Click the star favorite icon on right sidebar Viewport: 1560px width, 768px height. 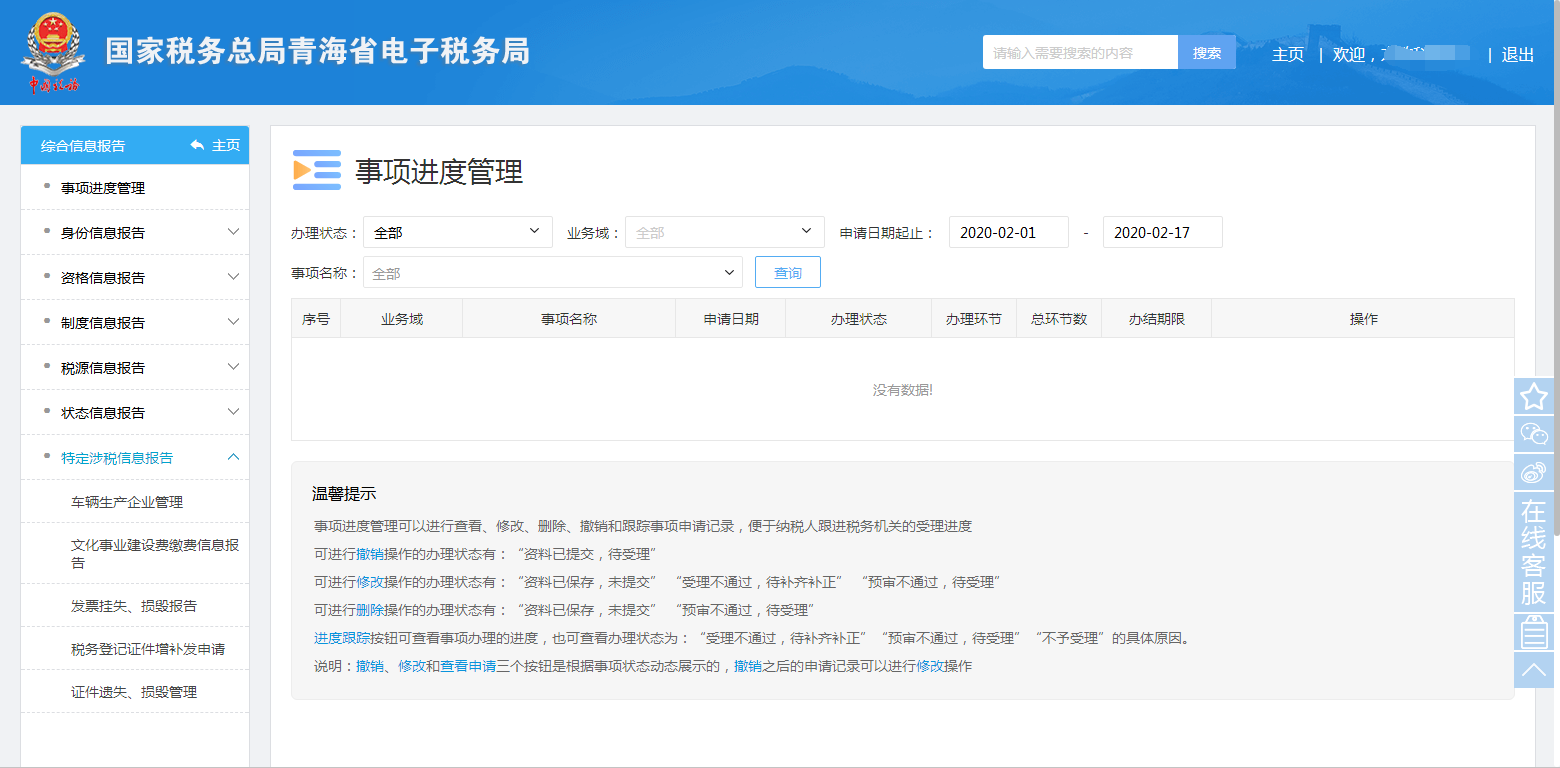1532,397
